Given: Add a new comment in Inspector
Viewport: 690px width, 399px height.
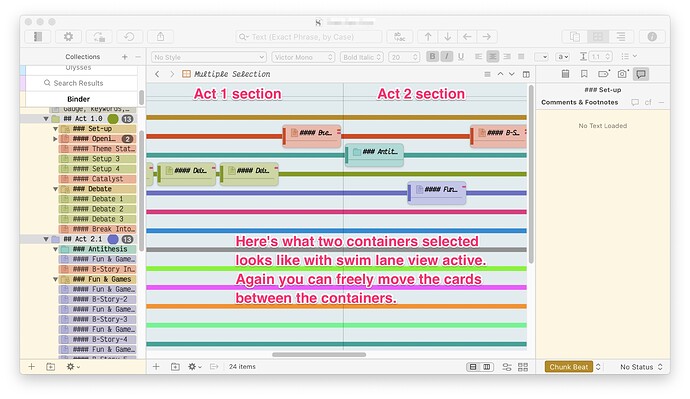Looking at the screenshot, I should click(635, 102).
